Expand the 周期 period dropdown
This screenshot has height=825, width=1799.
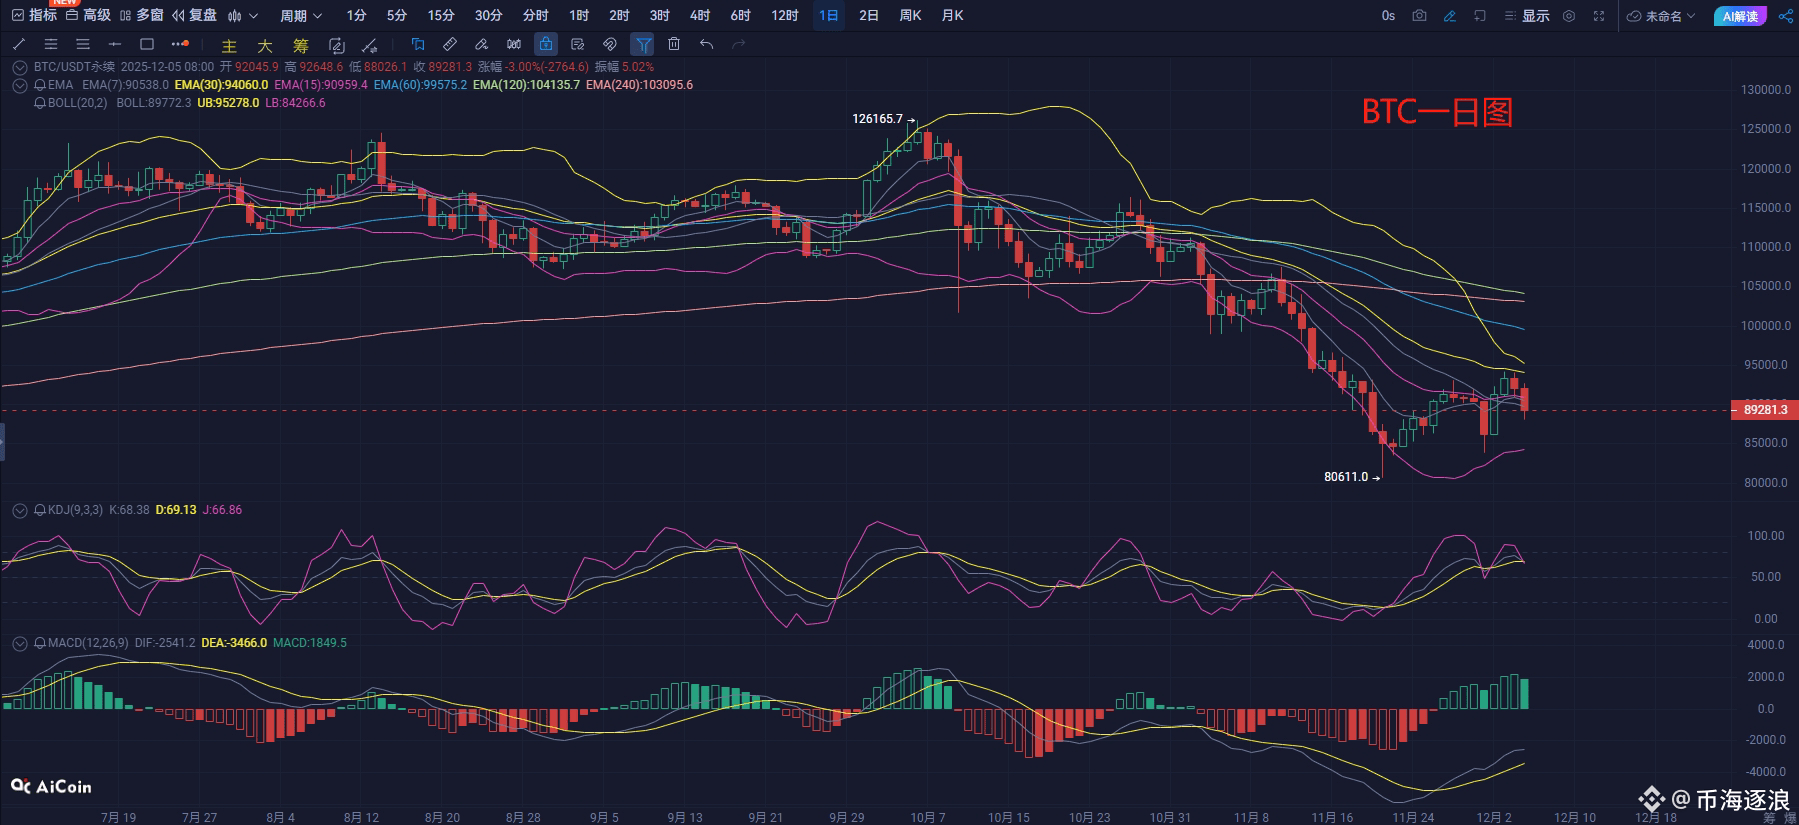click(x=301, y=16)
